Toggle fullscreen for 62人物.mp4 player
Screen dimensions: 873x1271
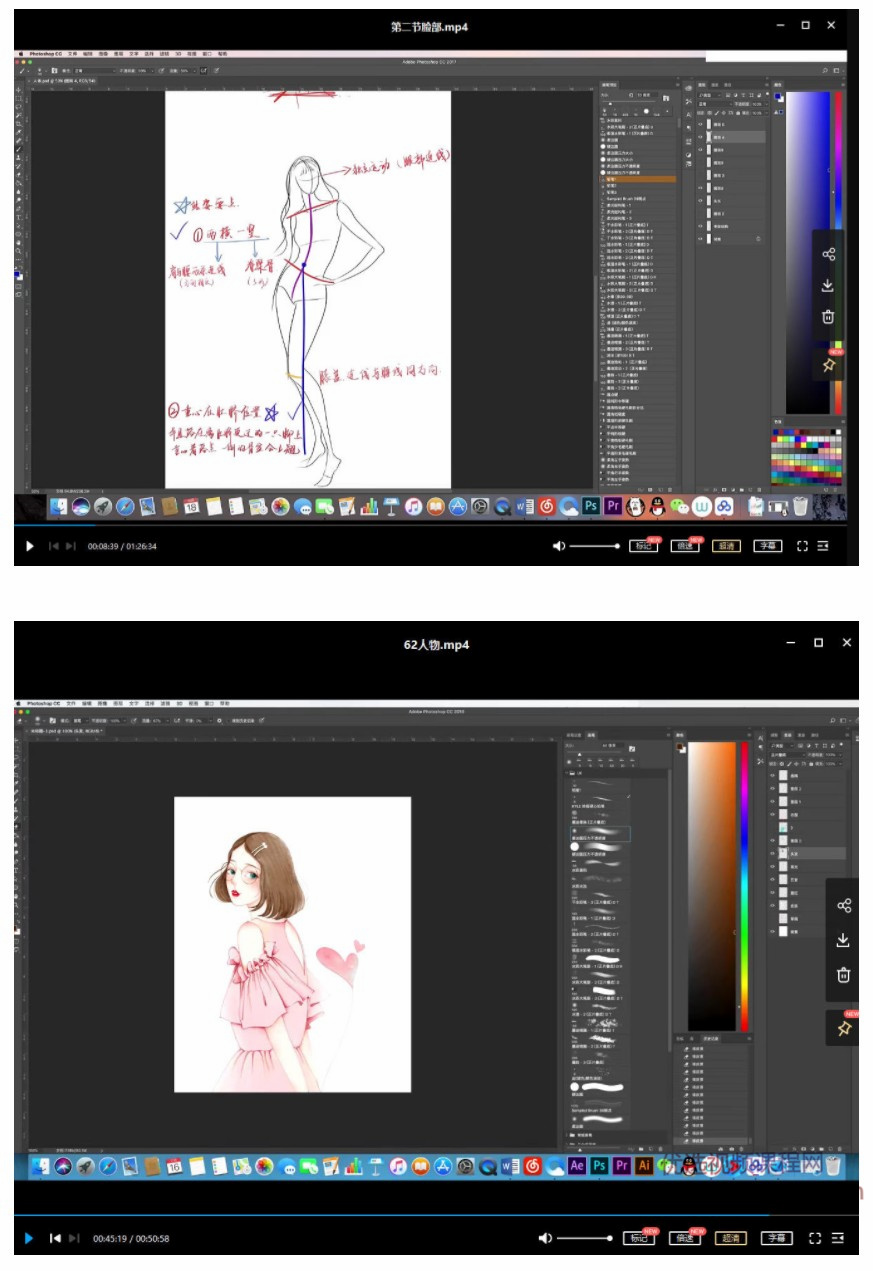point(814,1238)
